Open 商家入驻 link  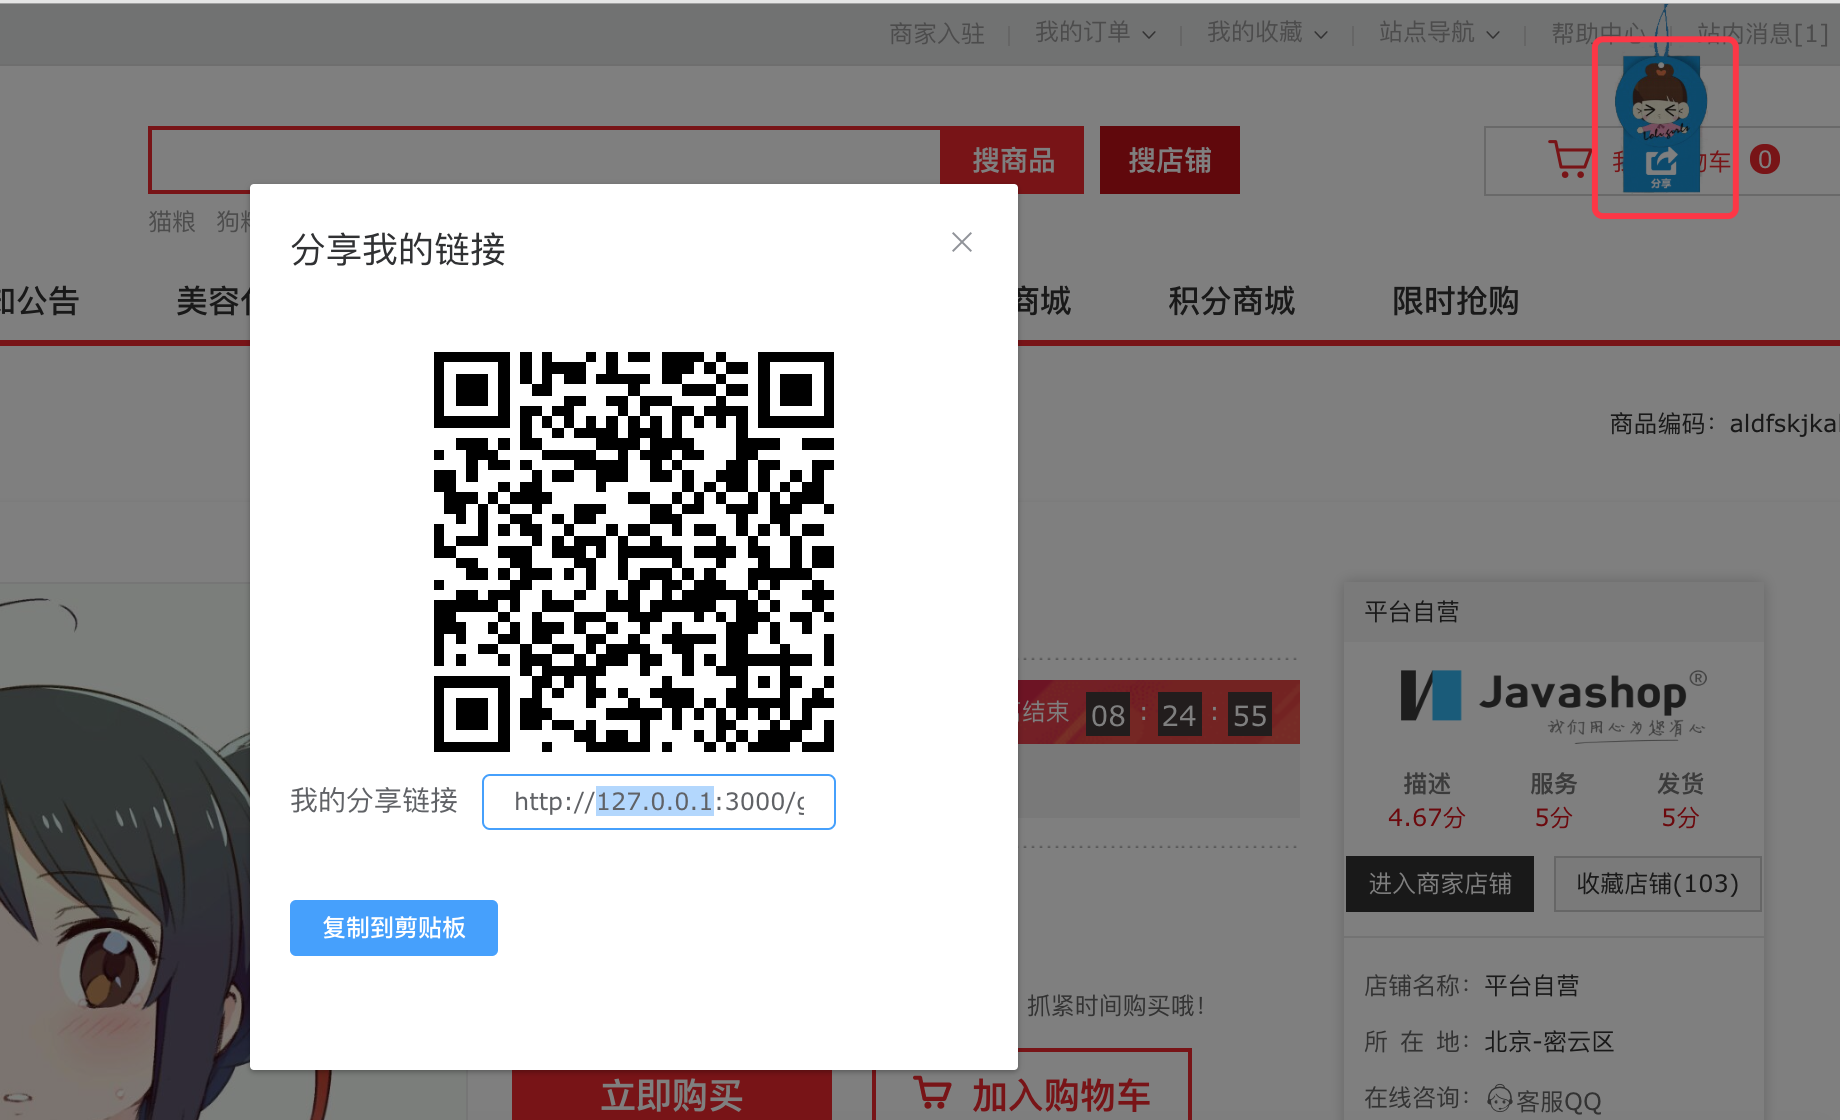[937, 34]
